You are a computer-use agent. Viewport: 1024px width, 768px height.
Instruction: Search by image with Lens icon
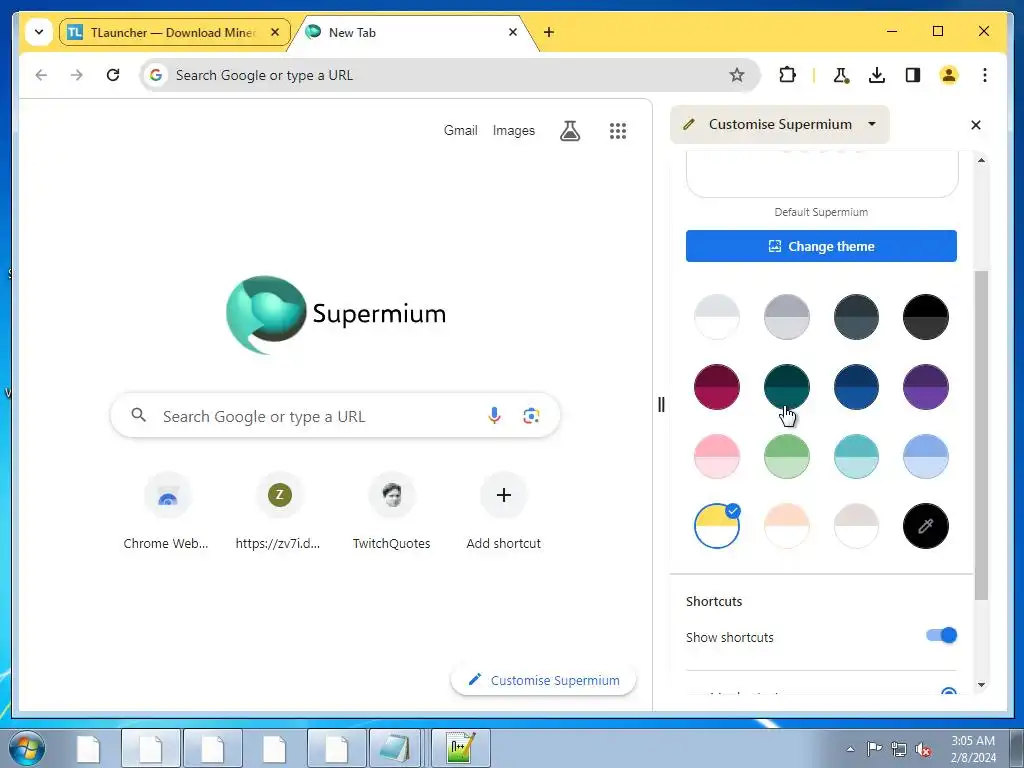pos(531,415)
